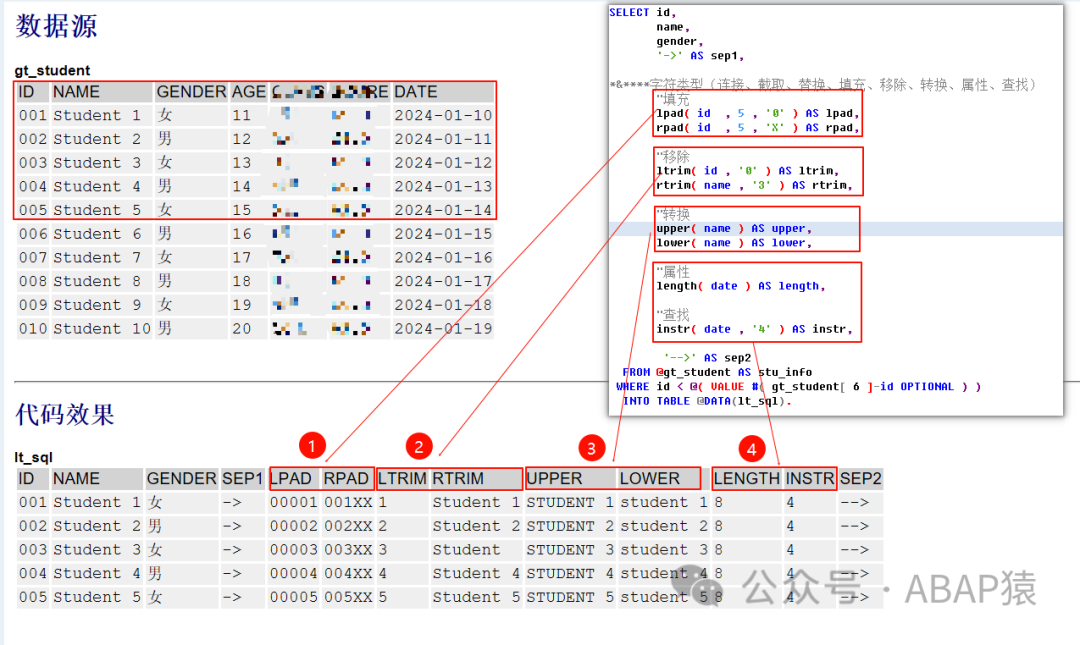Select the name cell Student 9
The image size is (1080, 645).
tap(97, 305)
